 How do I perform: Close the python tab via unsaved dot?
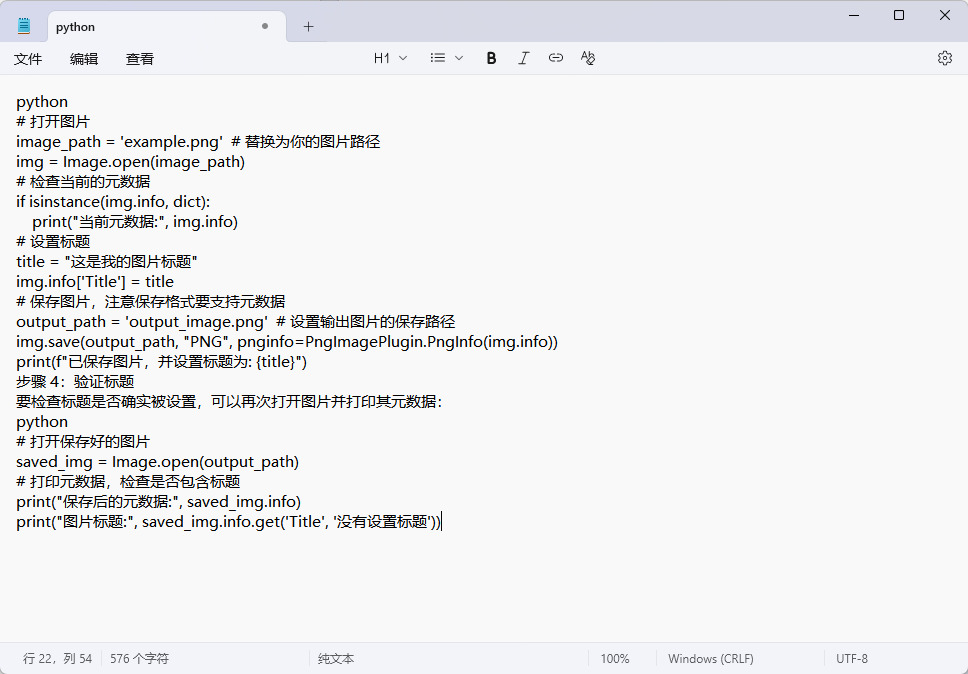coord(265,26)
